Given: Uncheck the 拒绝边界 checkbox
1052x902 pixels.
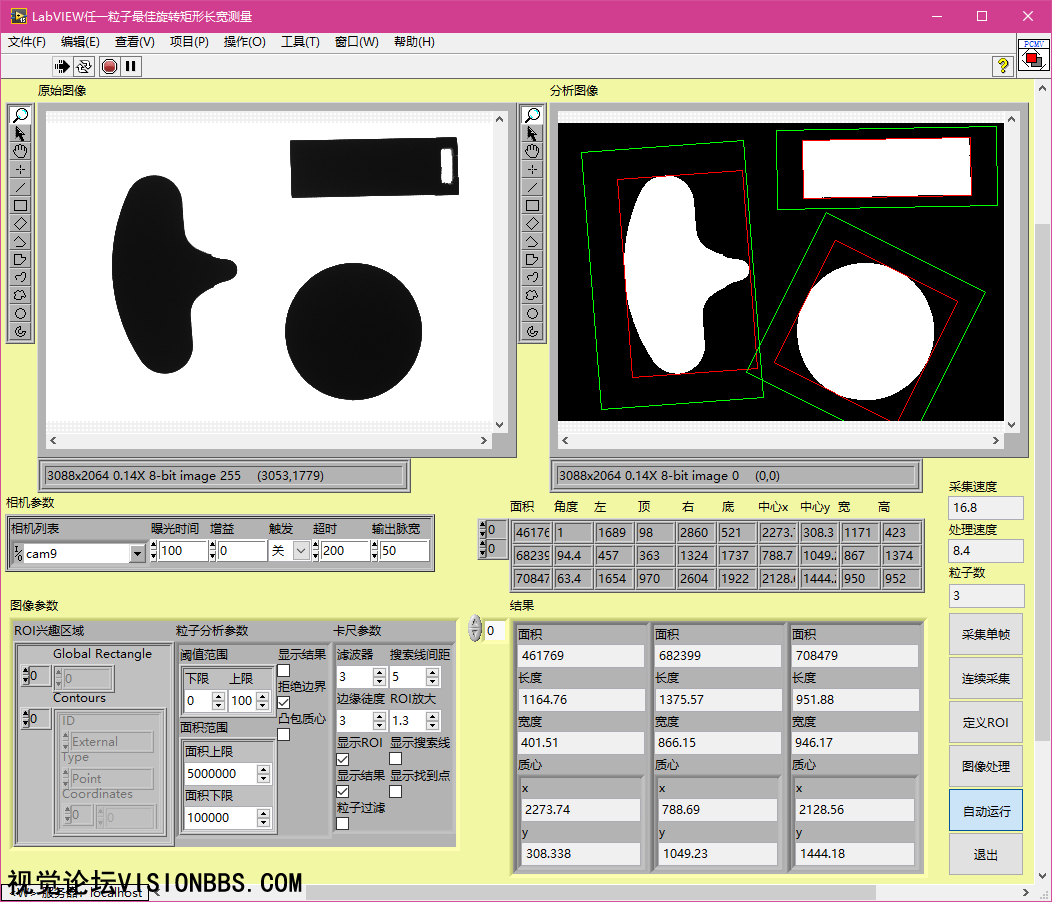Looking at the screenshot, I should click(x=284, y=703).
